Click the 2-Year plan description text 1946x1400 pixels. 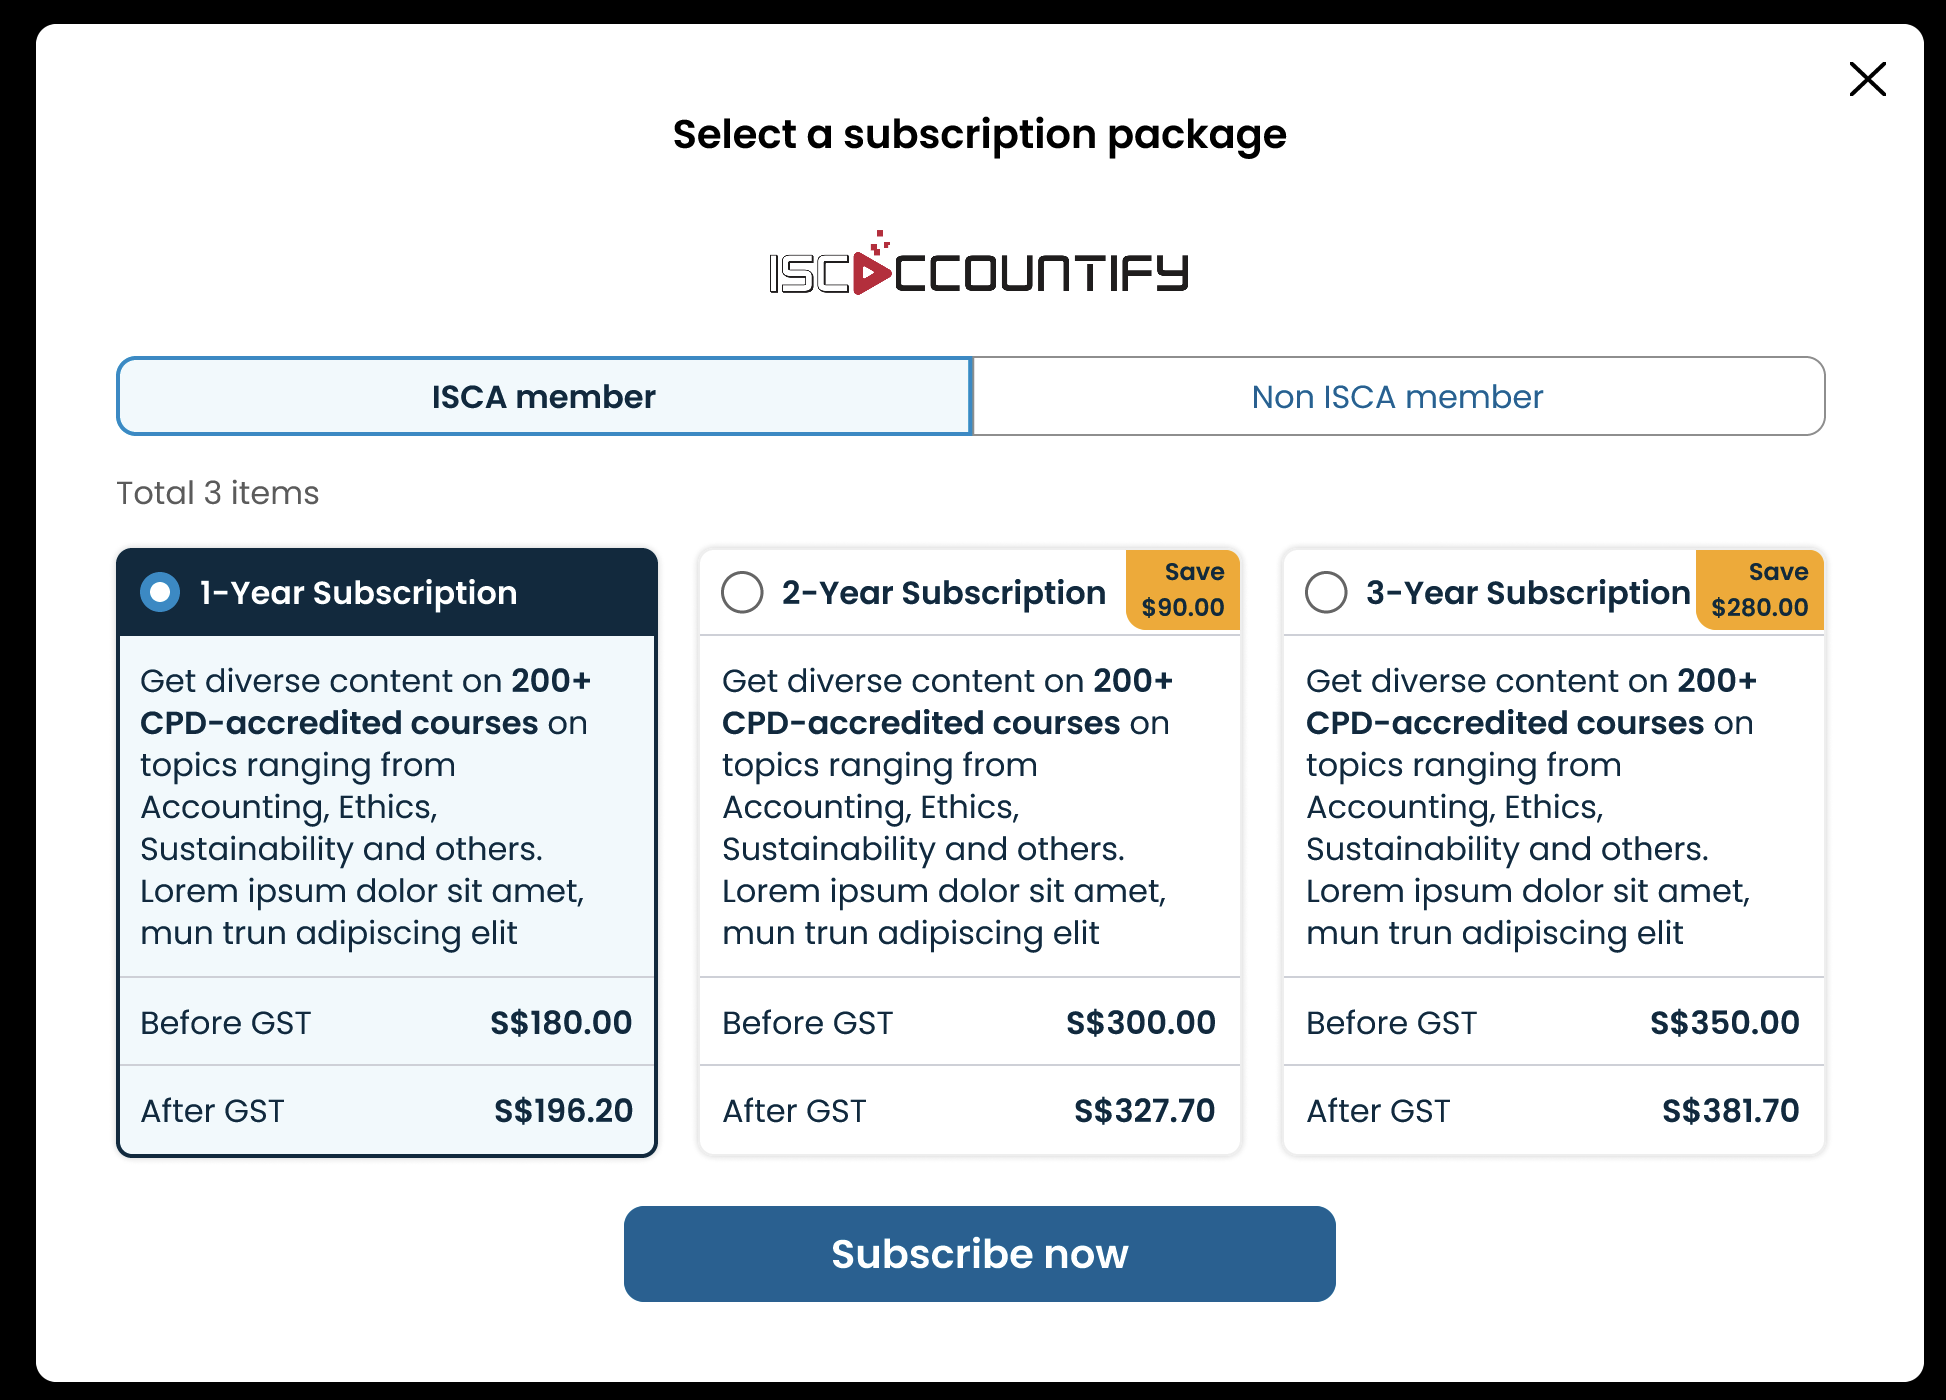tap(945, 806)
